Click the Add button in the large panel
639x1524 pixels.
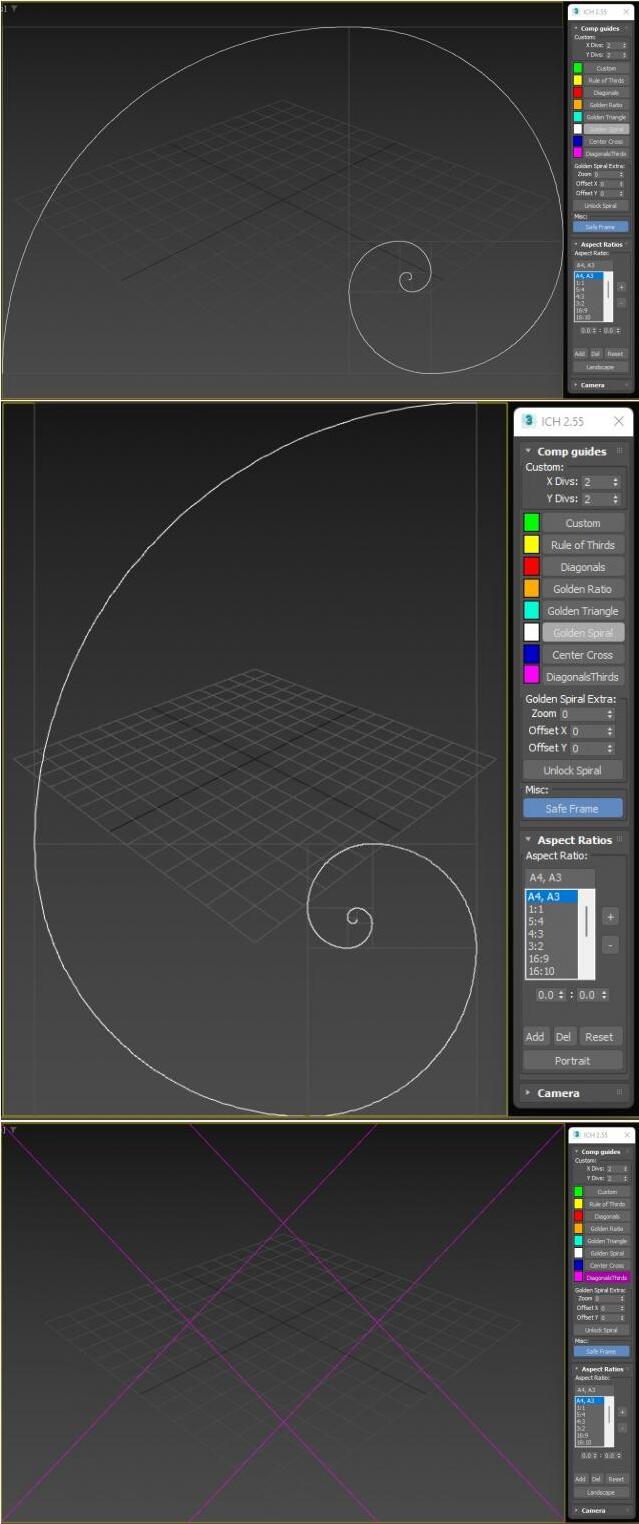[x=535, y=1036]
